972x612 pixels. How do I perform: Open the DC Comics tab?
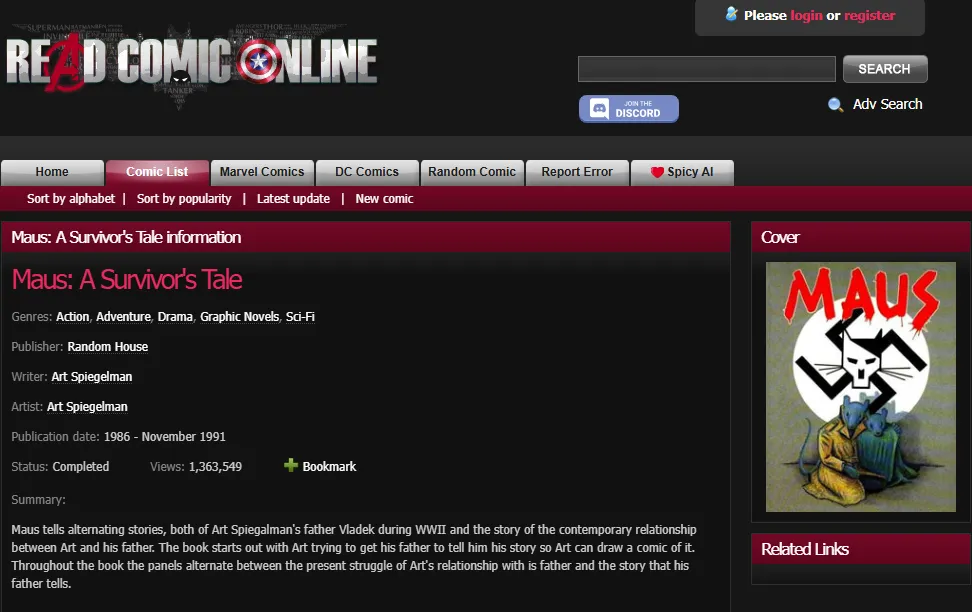point(367,172)
